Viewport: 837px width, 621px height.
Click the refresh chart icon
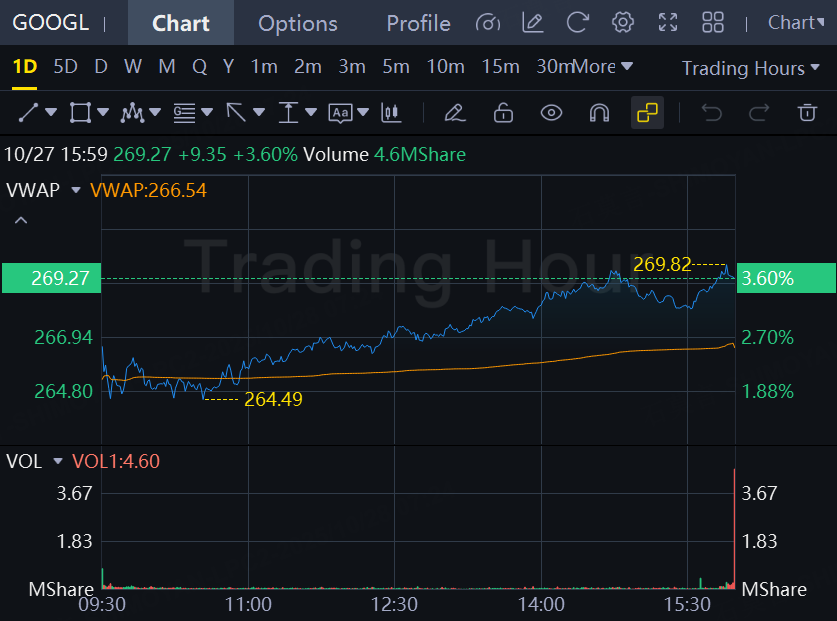(577, 22)
